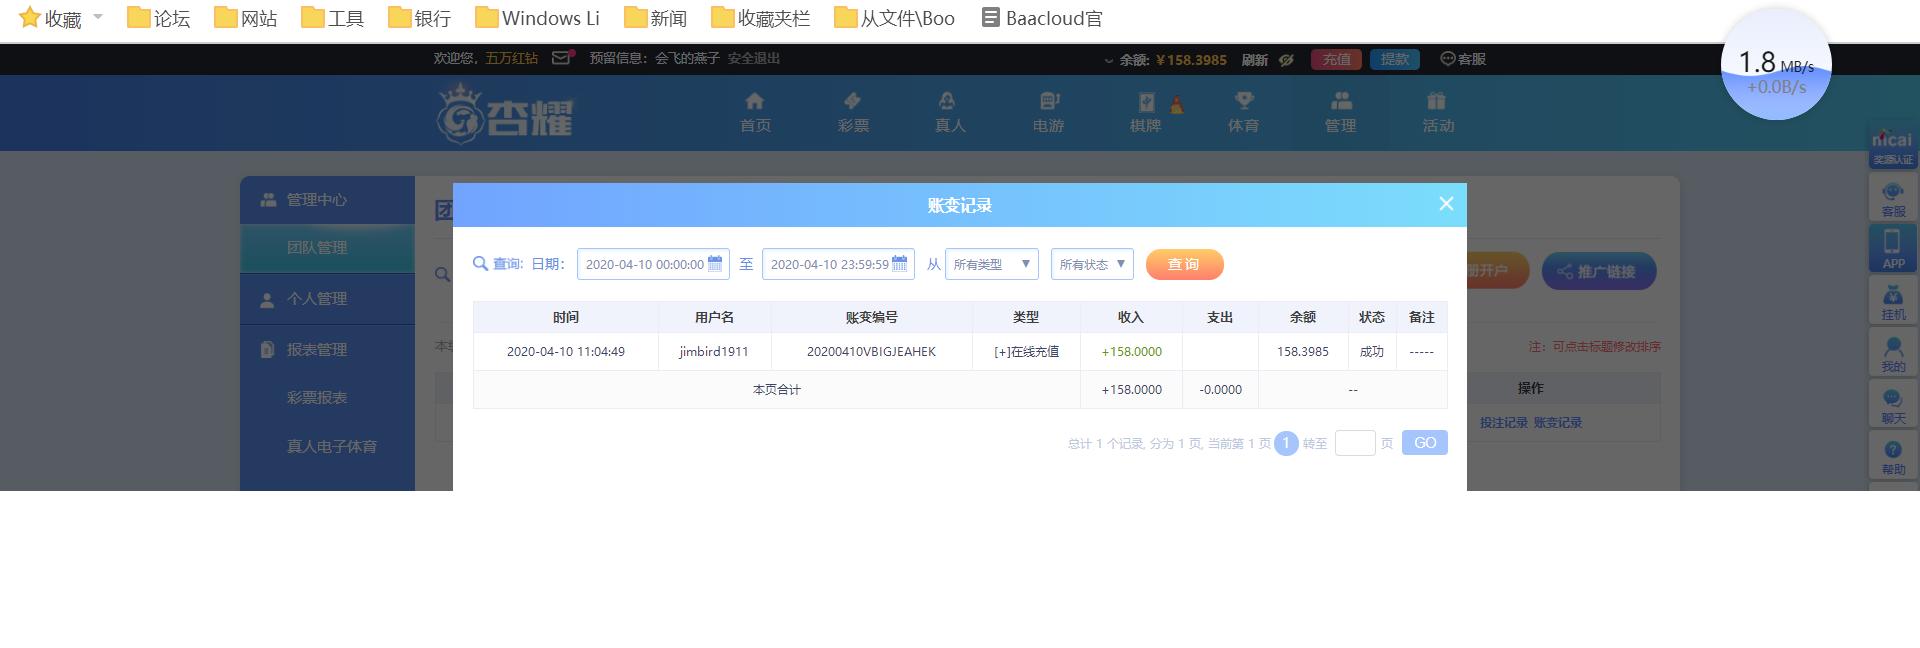Click the end date field 2020-04-10 23:59:59

coord(838,264)
